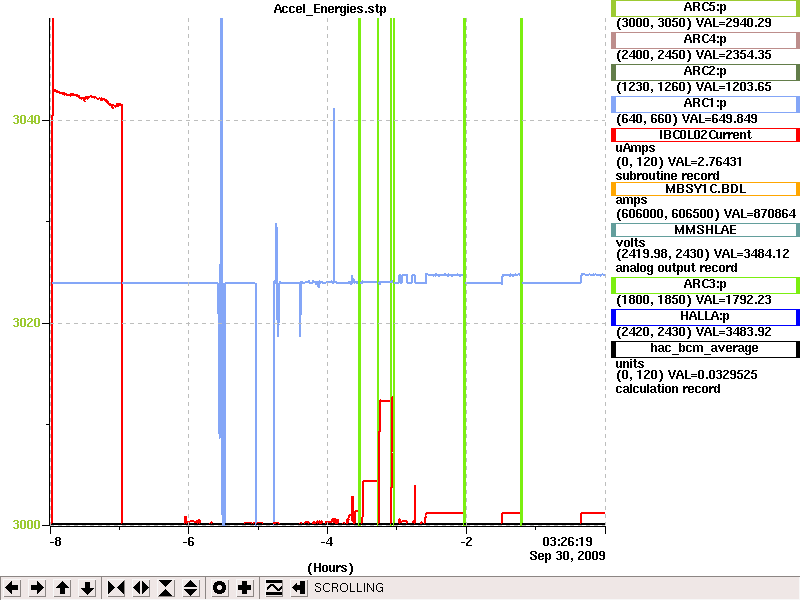The height and width of the screenshot is (600, 800).
Task: Click the 3000 y-axis label
Action: tap(26, 525)
